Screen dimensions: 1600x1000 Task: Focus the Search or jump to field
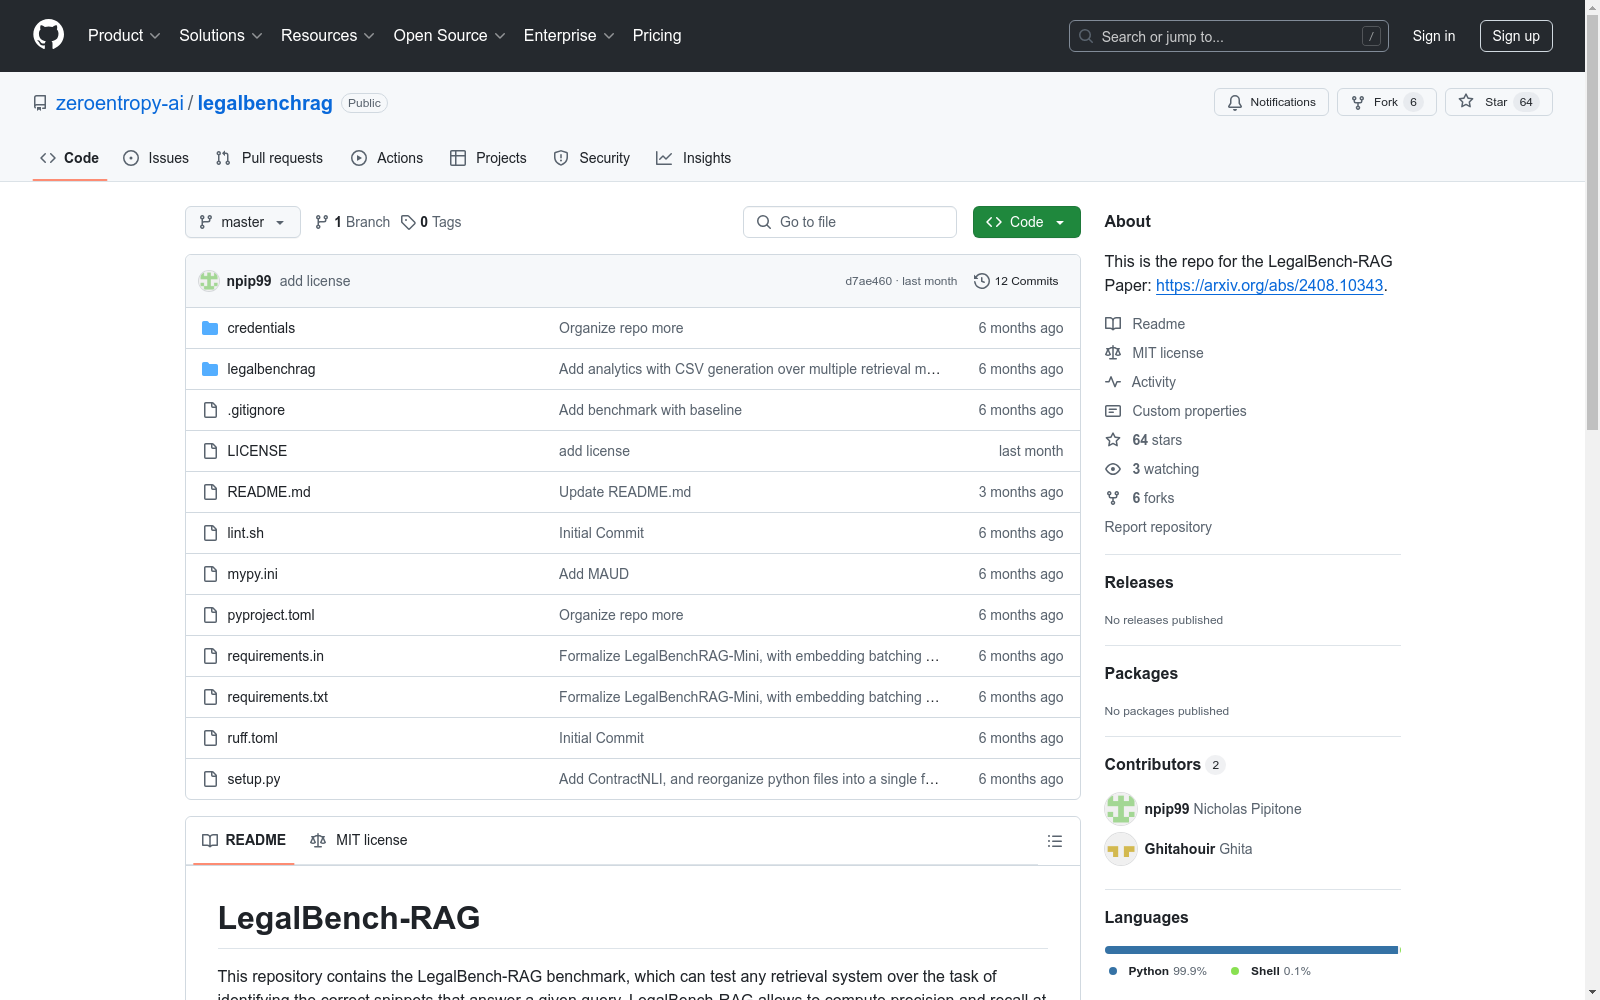pyautogui.click(x=1229, y=36)
